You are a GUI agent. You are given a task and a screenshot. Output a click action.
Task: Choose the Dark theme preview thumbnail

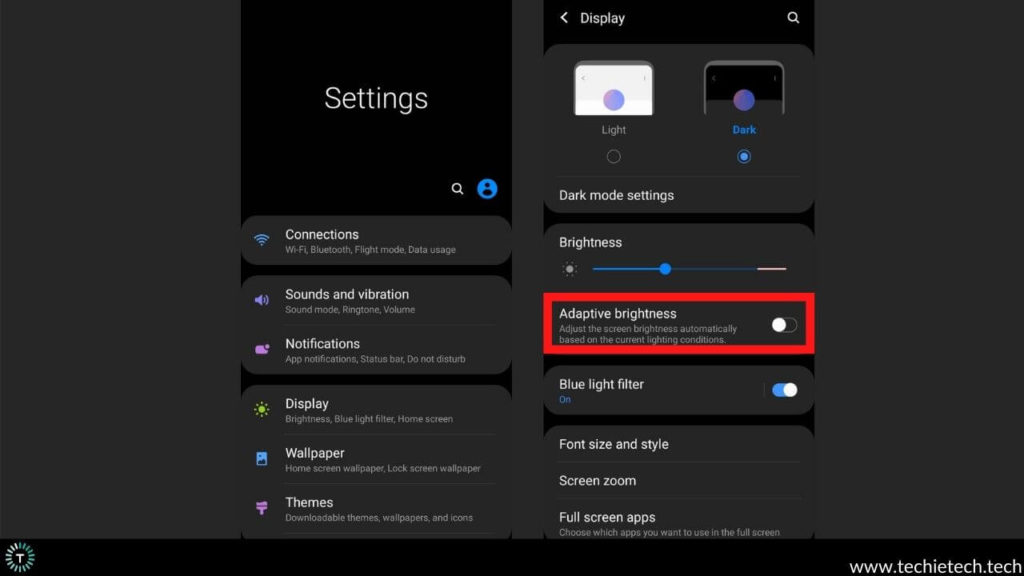pos(744,88)
